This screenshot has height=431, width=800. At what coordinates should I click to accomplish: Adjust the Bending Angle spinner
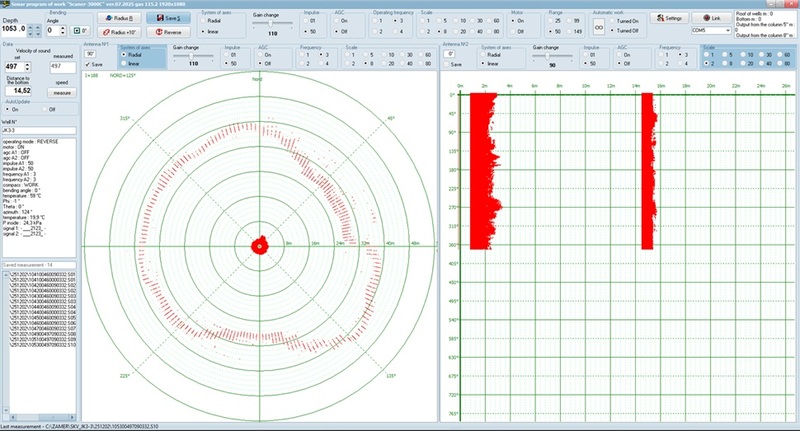tap(61, 30)
